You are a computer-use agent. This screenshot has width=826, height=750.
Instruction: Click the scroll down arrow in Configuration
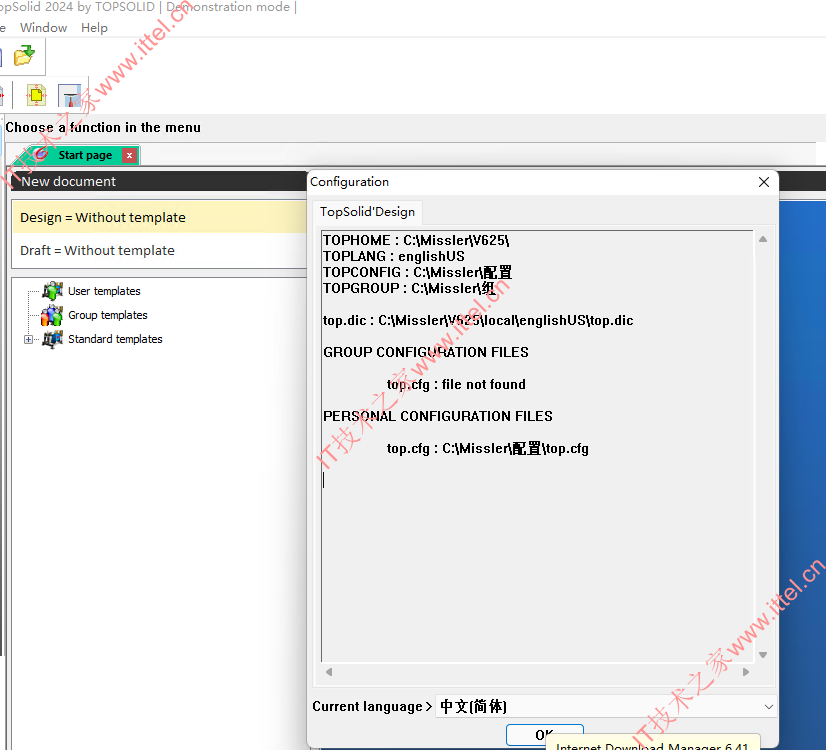[x=763, y=655]
